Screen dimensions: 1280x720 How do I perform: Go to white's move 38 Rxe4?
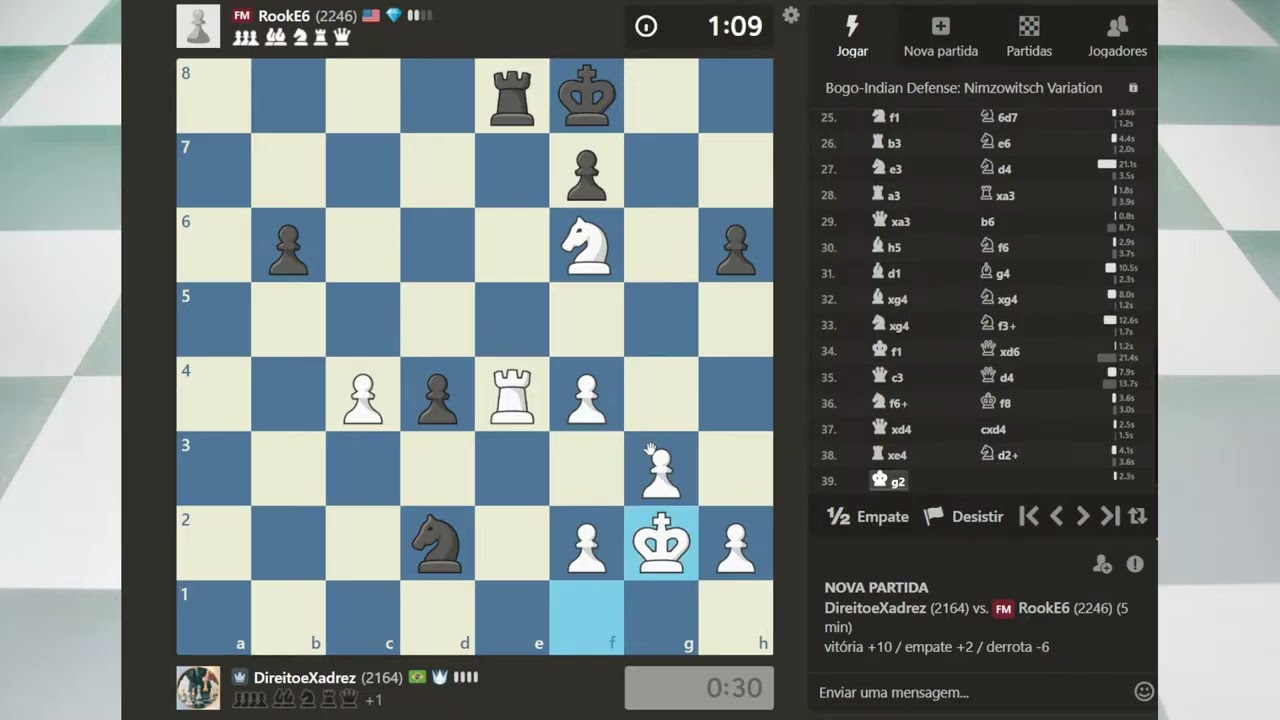point(890,455)
